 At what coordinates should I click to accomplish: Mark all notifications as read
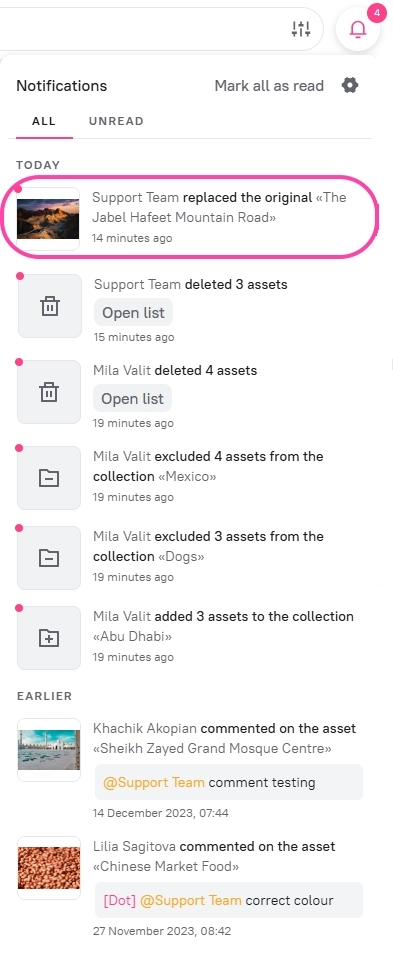tap(269, 85)
